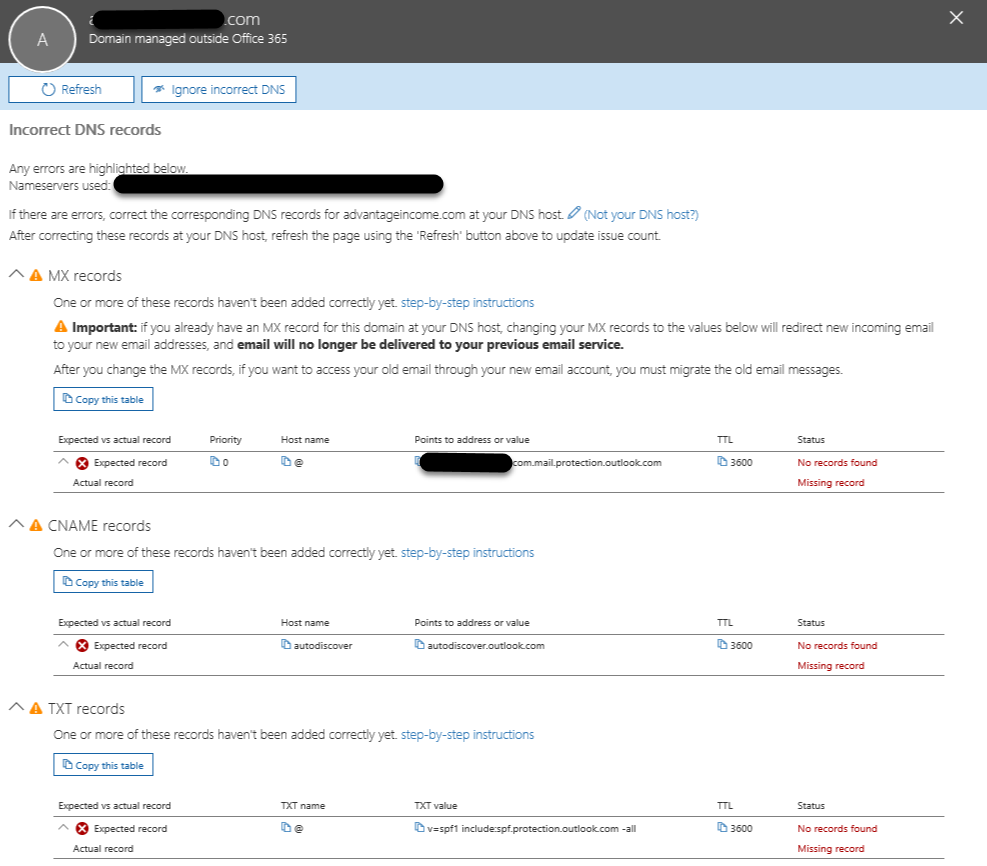The image size is (987, 866).
Task: Click MX record red error icon
Action: click(x=82, y=463)
